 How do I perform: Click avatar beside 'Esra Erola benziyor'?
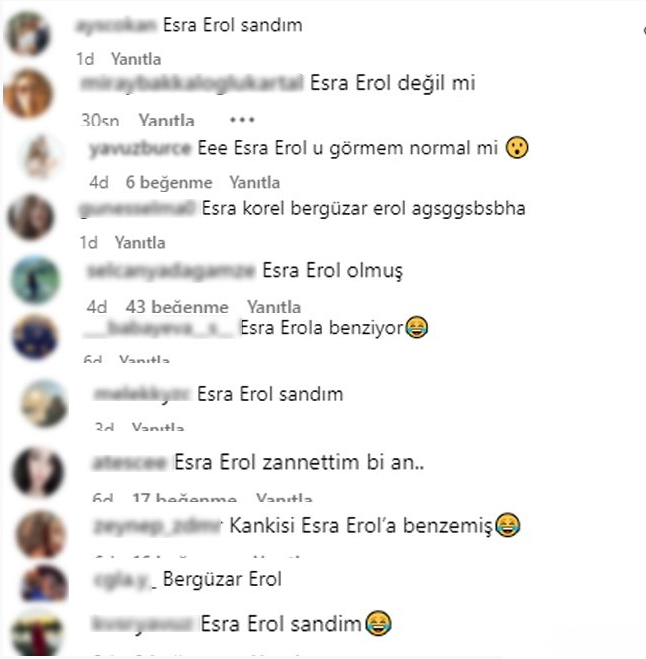(x=35, y=337)
